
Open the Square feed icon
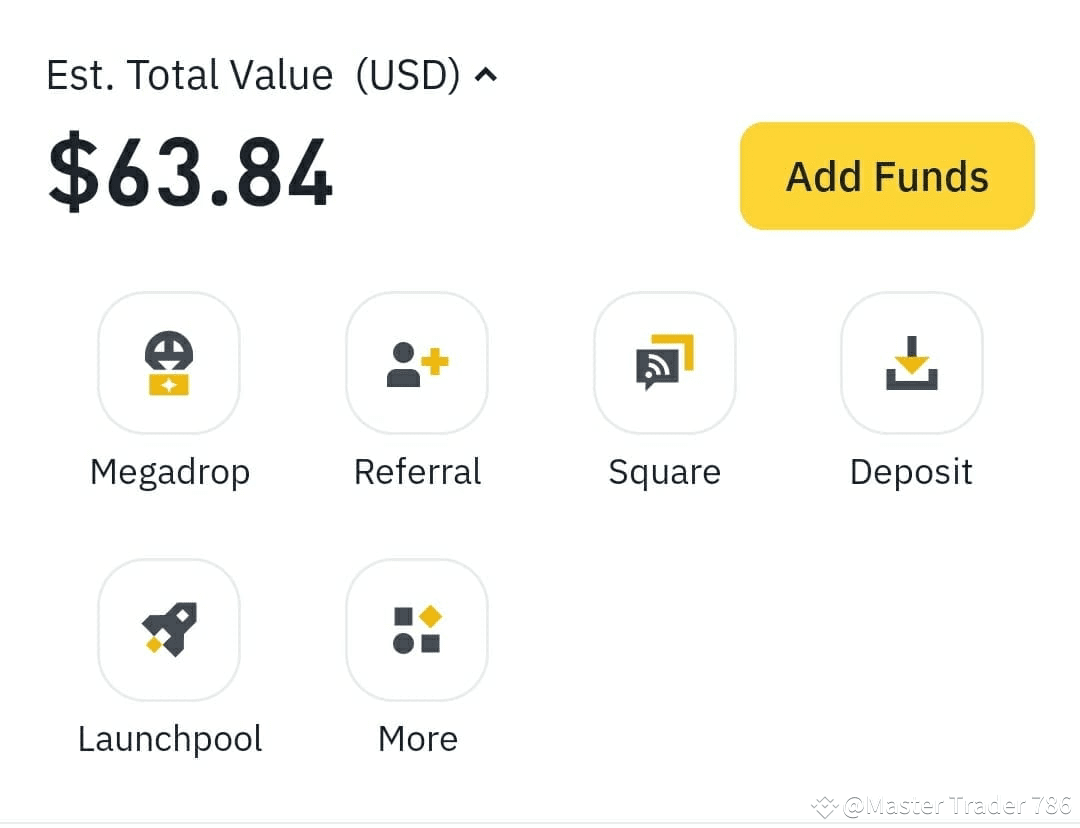[x=665, y=363]
